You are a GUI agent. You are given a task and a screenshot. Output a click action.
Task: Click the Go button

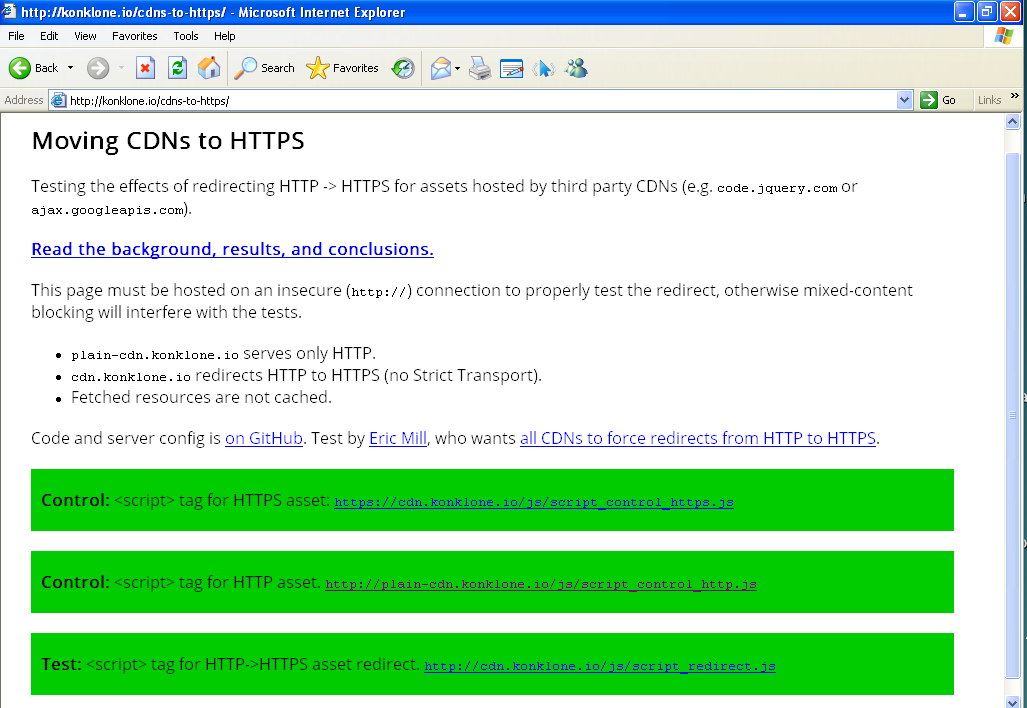click(938, 100)
